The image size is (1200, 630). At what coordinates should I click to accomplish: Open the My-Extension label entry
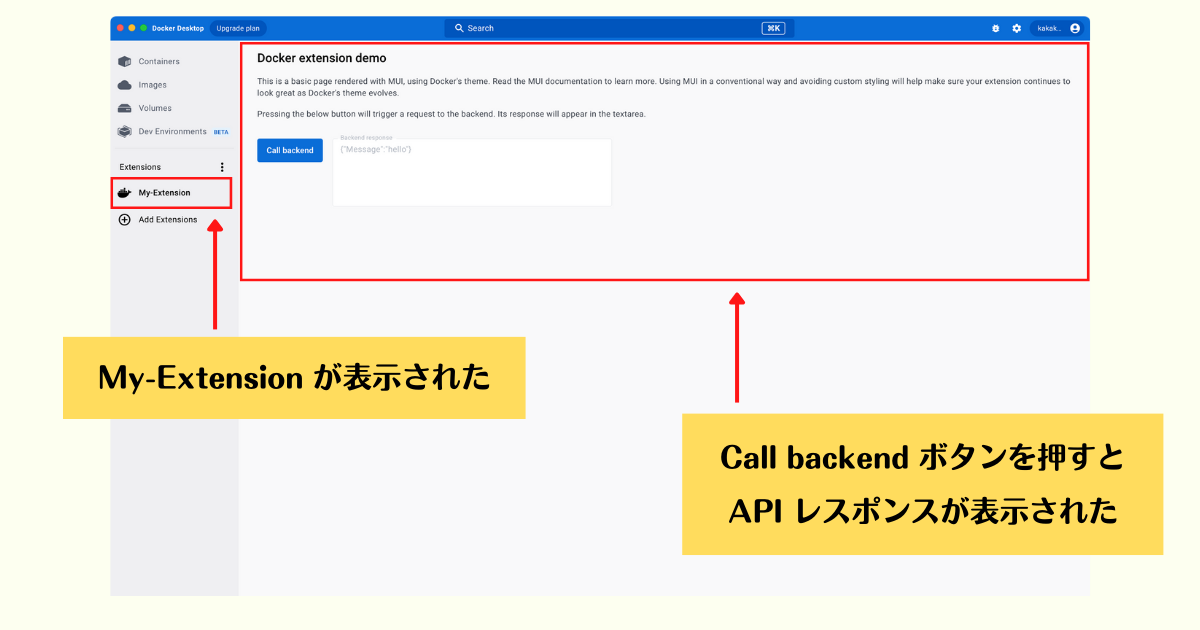164,193
